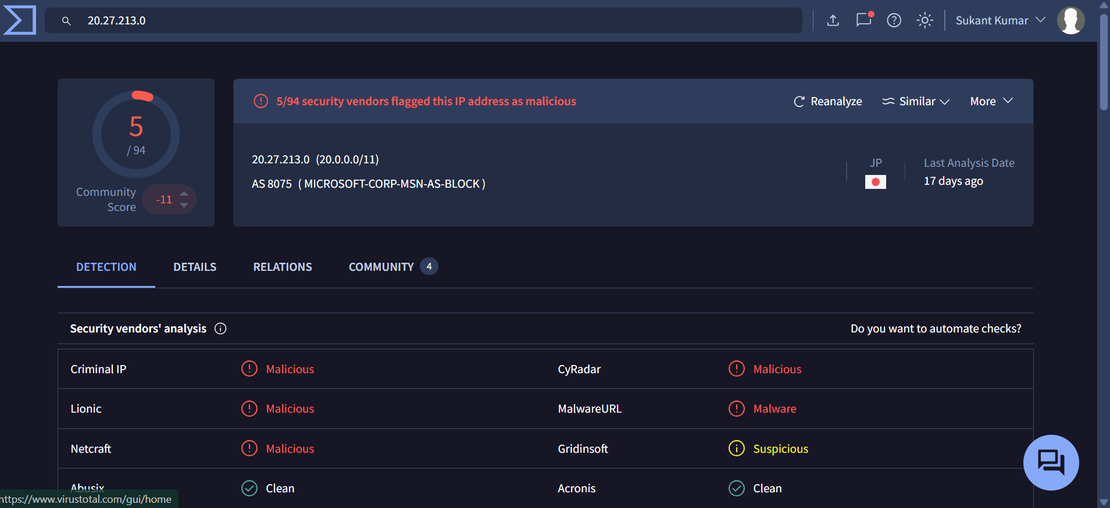Click the search magnifier icon
Image resolution: width=1110 pixels, height=508 pixels.
[67, 20]
